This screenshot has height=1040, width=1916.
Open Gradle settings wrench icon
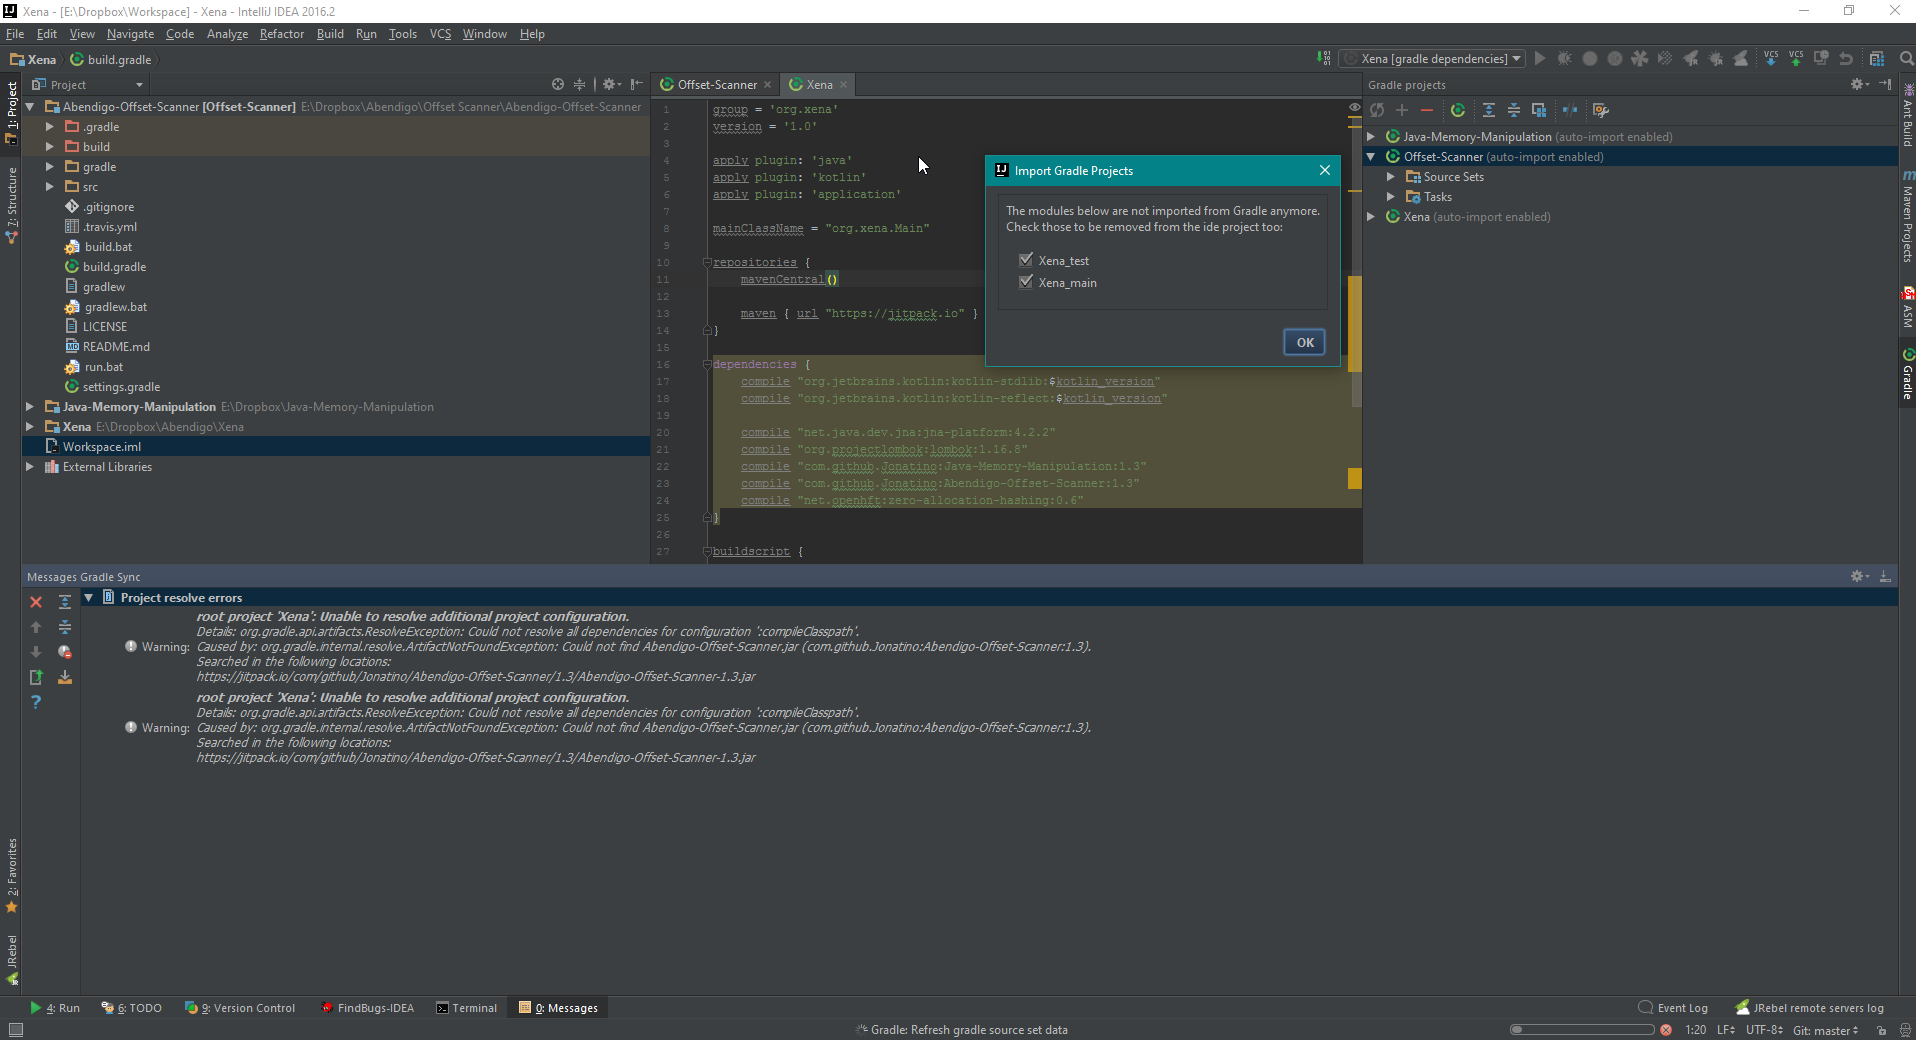point(1600,111)
